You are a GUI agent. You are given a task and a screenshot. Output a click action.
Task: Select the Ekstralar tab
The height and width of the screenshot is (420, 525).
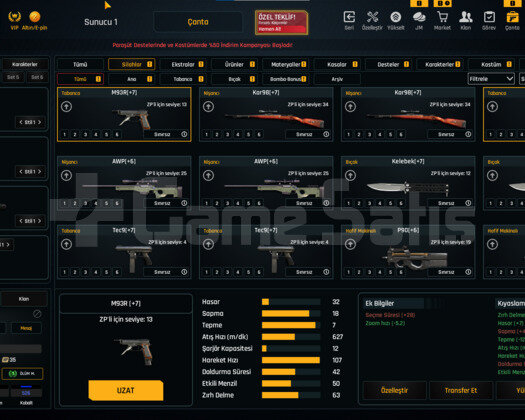coord(183,64)
